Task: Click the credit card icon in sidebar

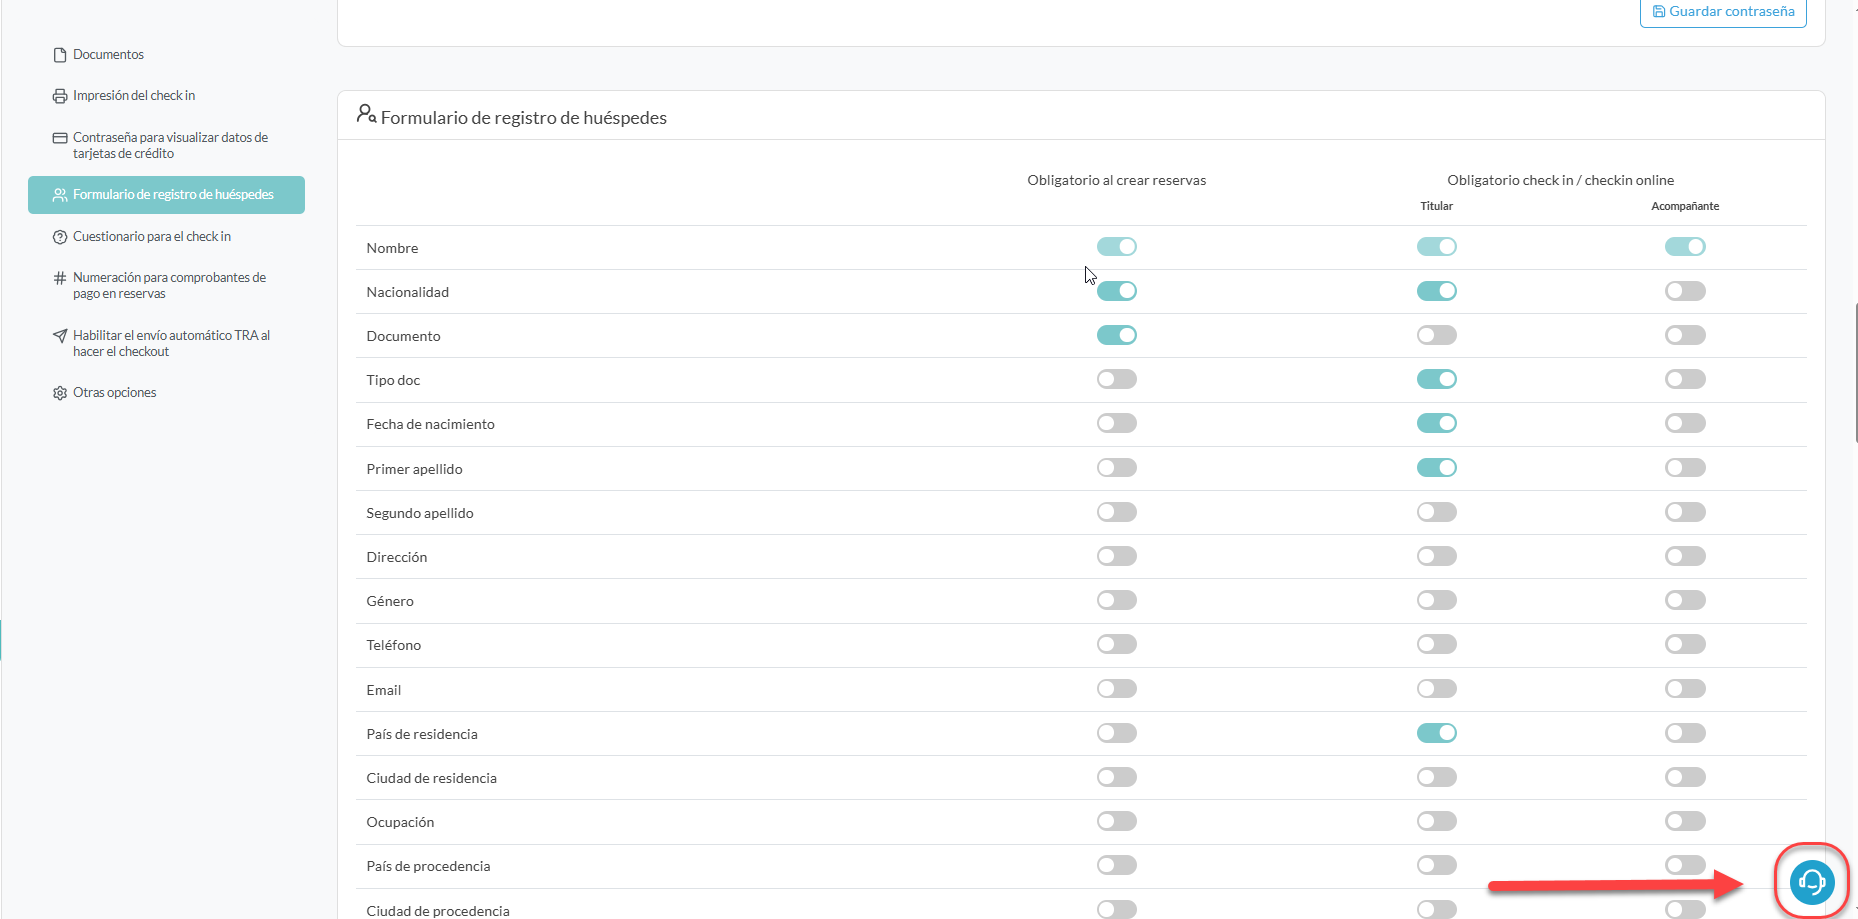Action: pyautogui.click(x=60, y=138)
